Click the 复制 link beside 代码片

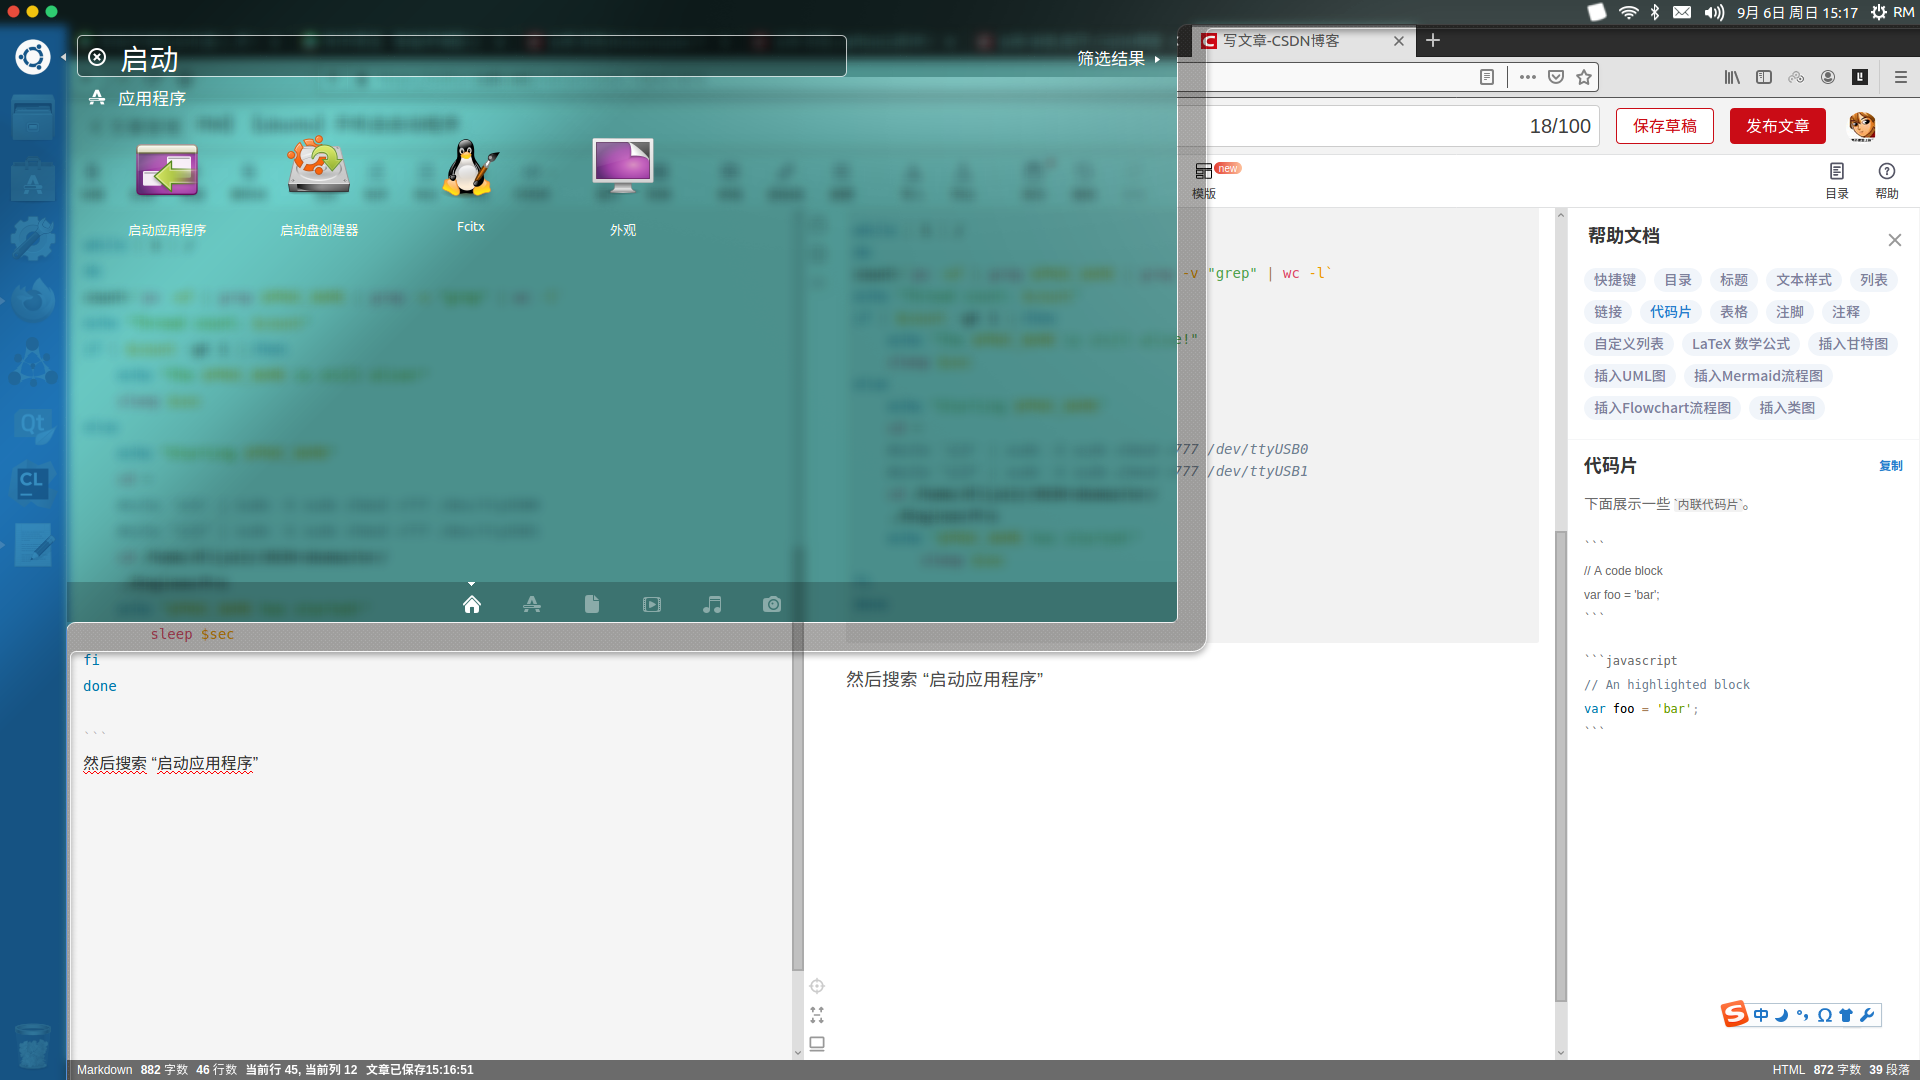[x=1890, y=466]
